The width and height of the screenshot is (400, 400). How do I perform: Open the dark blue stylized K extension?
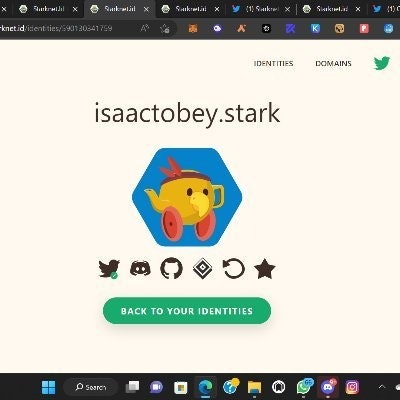coord(290,29)
